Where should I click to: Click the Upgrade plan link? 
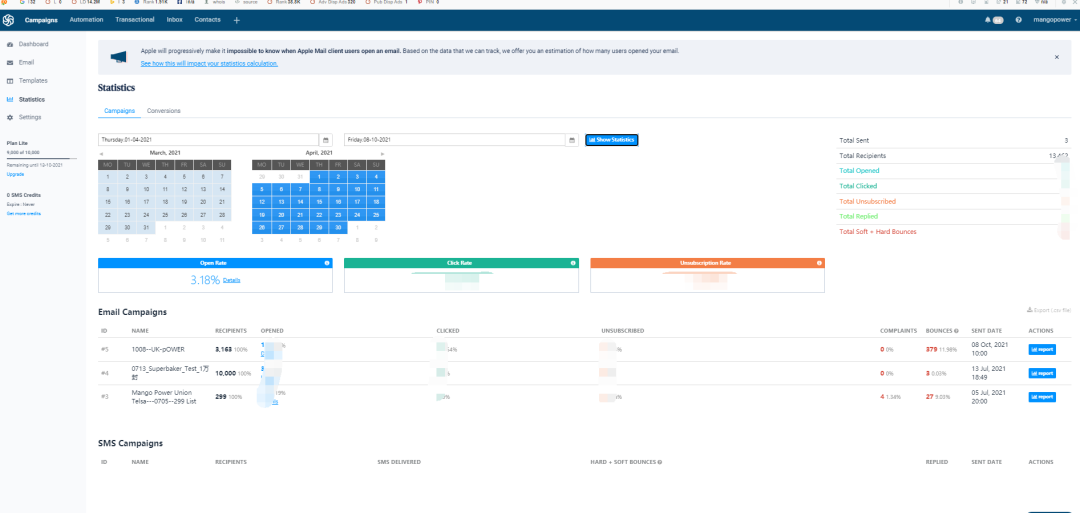tap(15, 174)
